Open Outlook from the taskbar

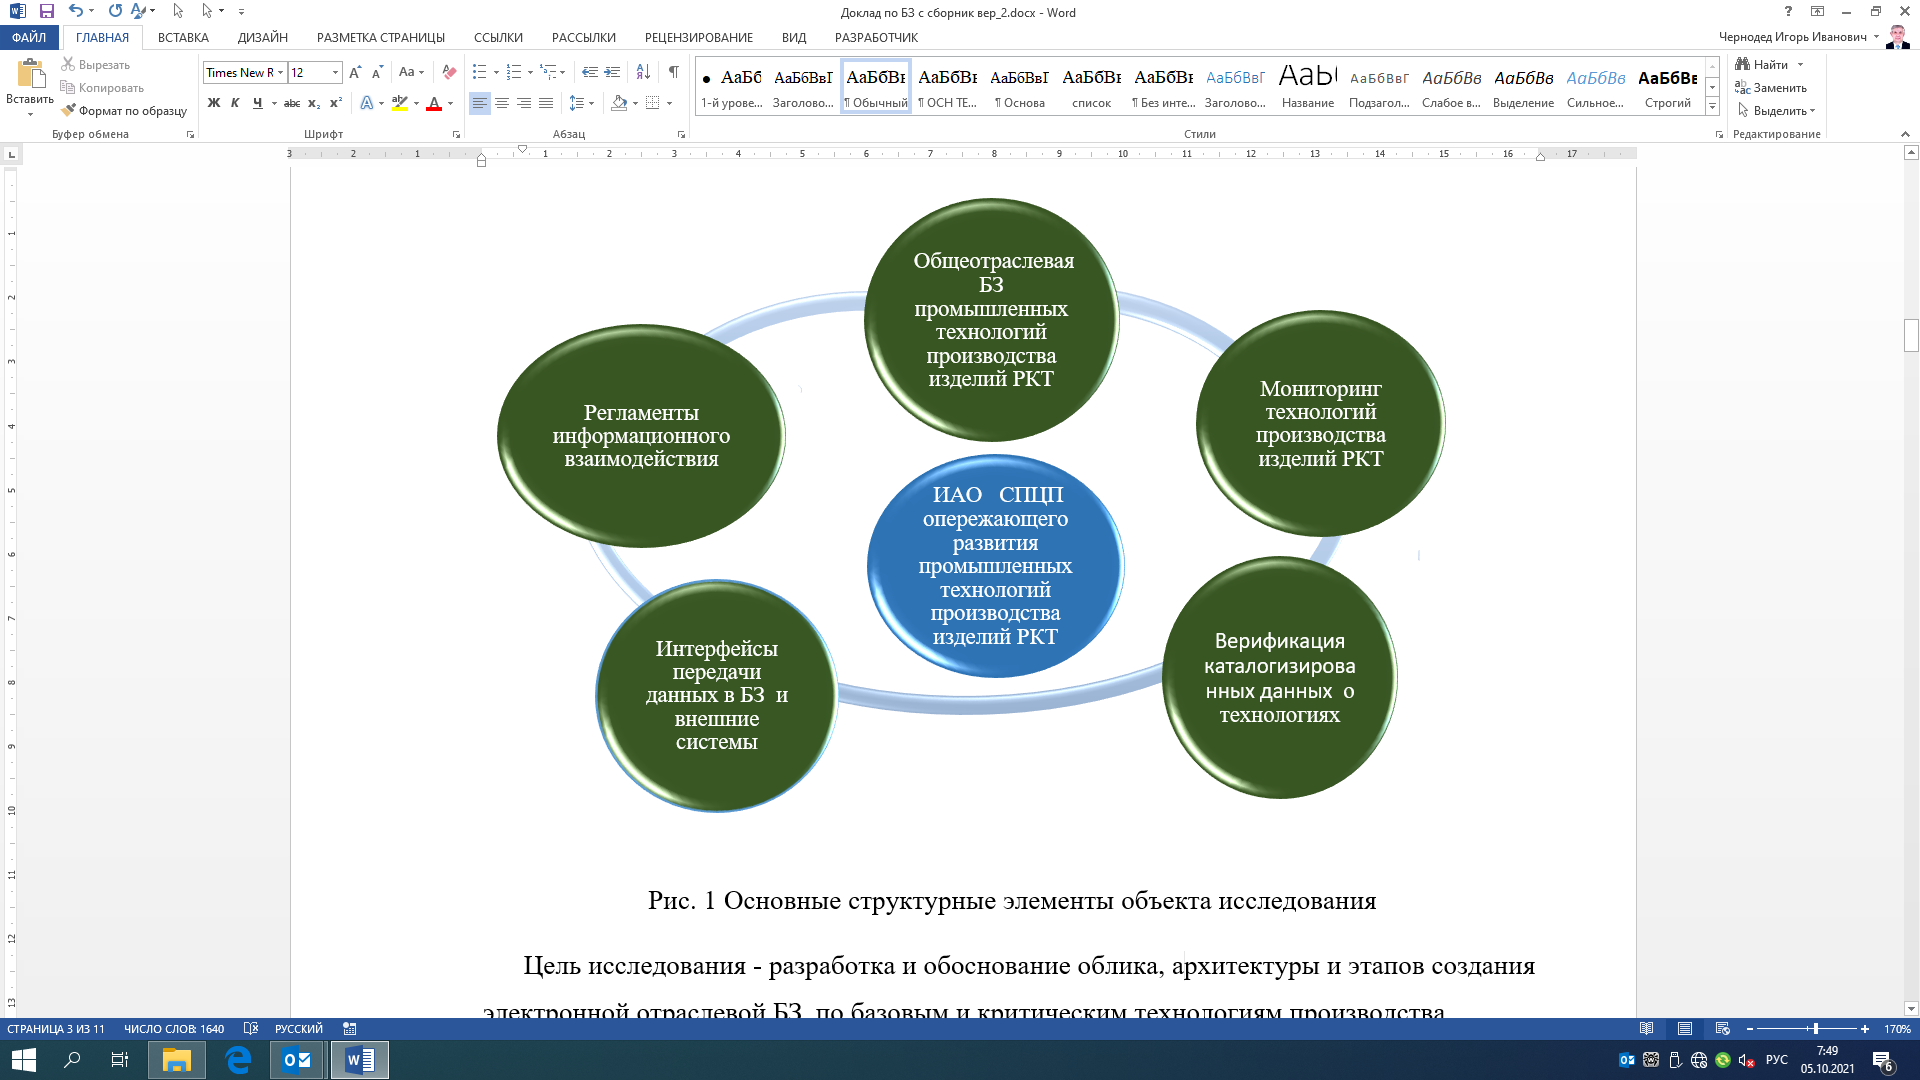coord(297,1060)
